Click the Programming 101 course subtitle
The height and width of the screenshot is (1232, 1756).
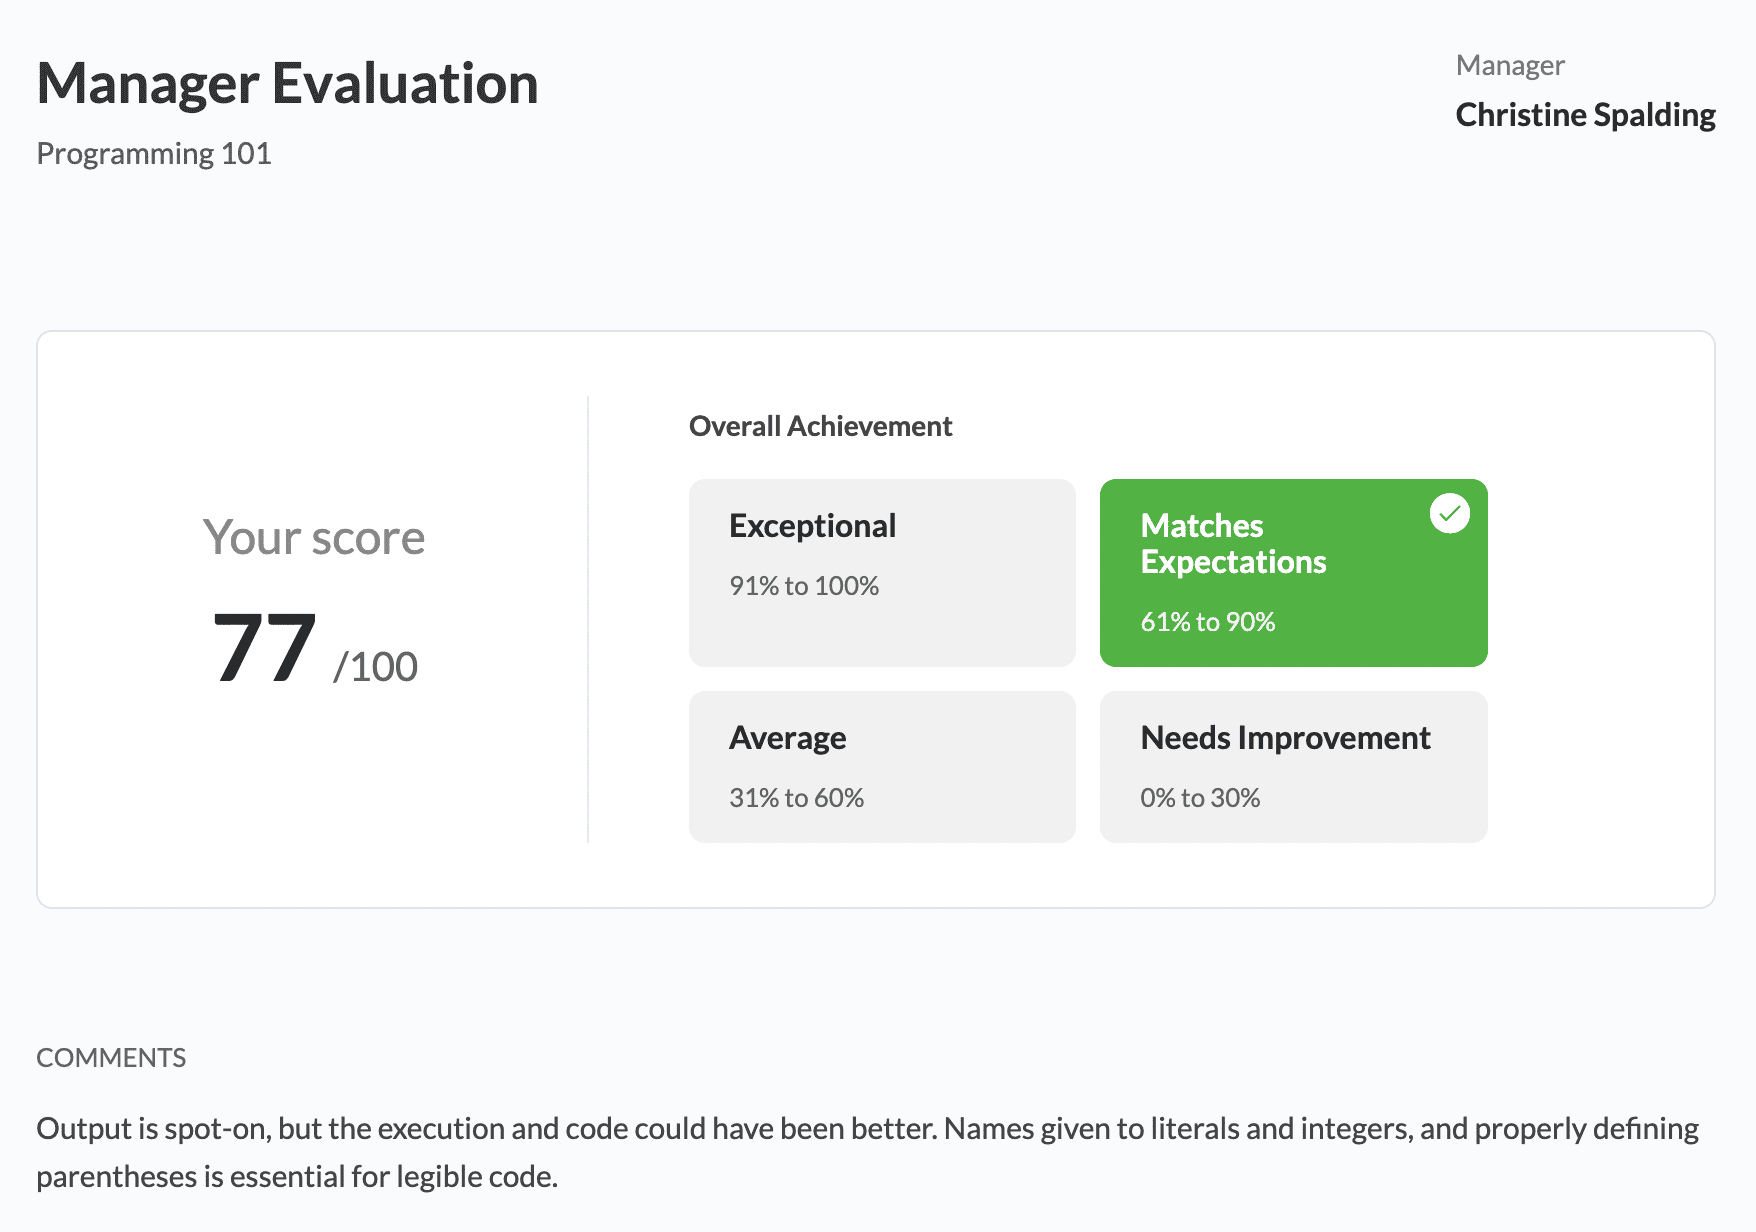(x=154, y=154)
